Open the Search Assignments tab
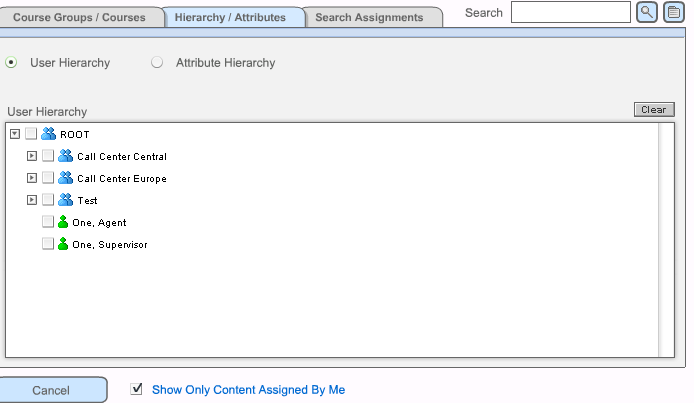694x403 pixels. pyautogui.click(x=369, y=18)
